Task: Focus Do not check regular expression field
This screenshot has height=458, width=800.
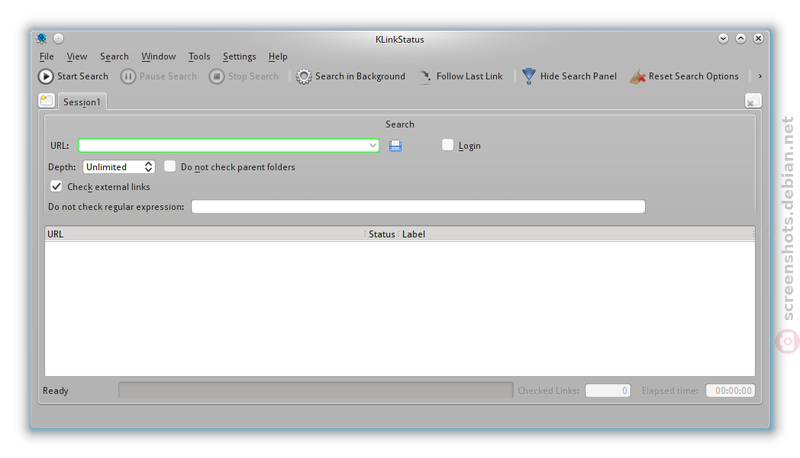Action: point(418,207)
